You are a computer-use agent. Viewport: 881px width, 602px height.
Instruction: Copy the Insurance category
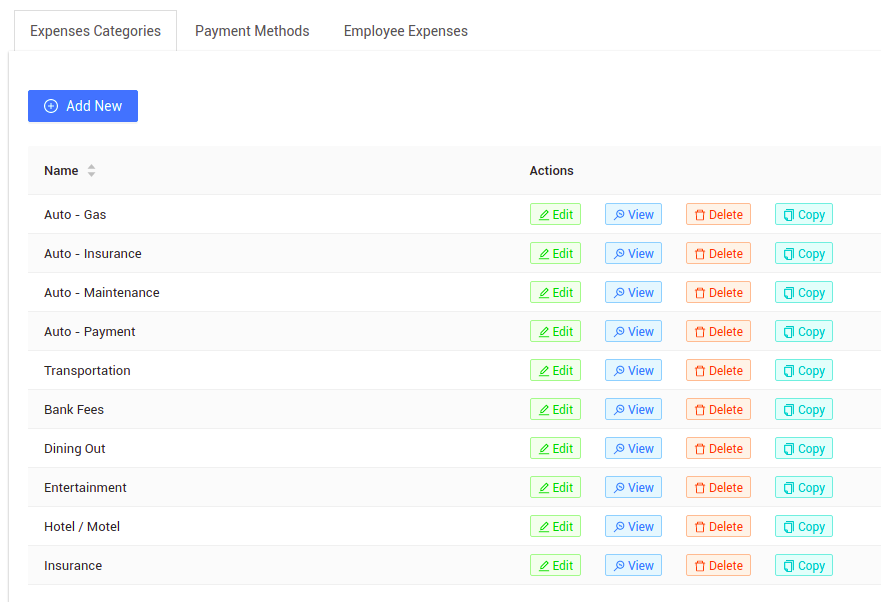[804, 565]
